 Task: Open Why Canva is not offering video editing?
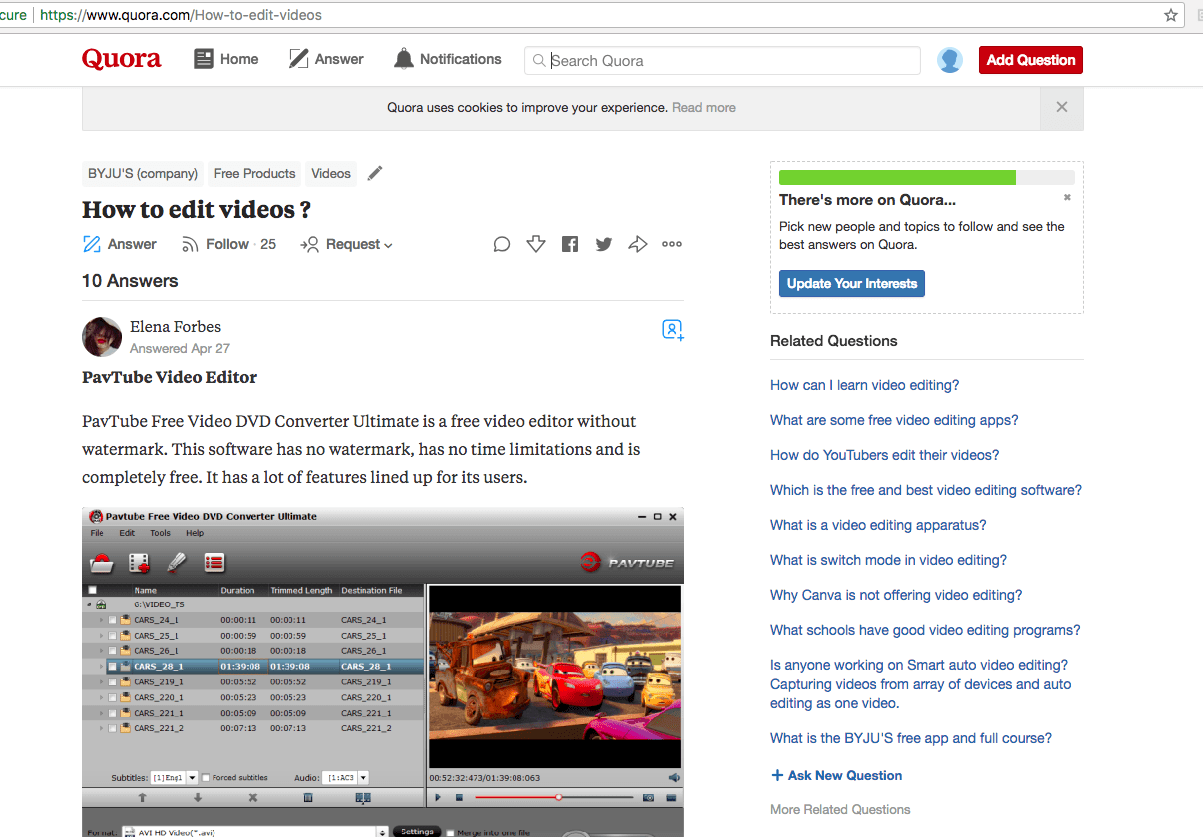896,595
